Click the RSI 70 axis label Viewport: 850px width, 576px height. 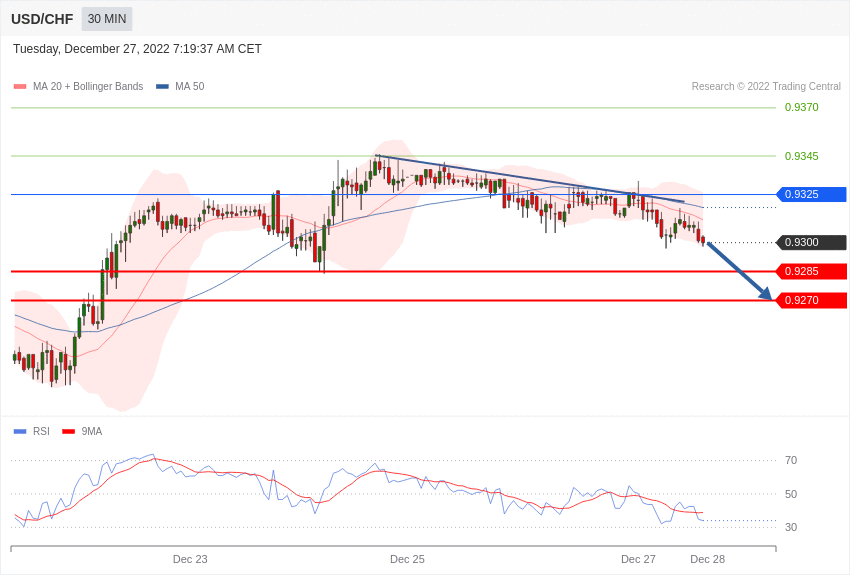(791, 461)
